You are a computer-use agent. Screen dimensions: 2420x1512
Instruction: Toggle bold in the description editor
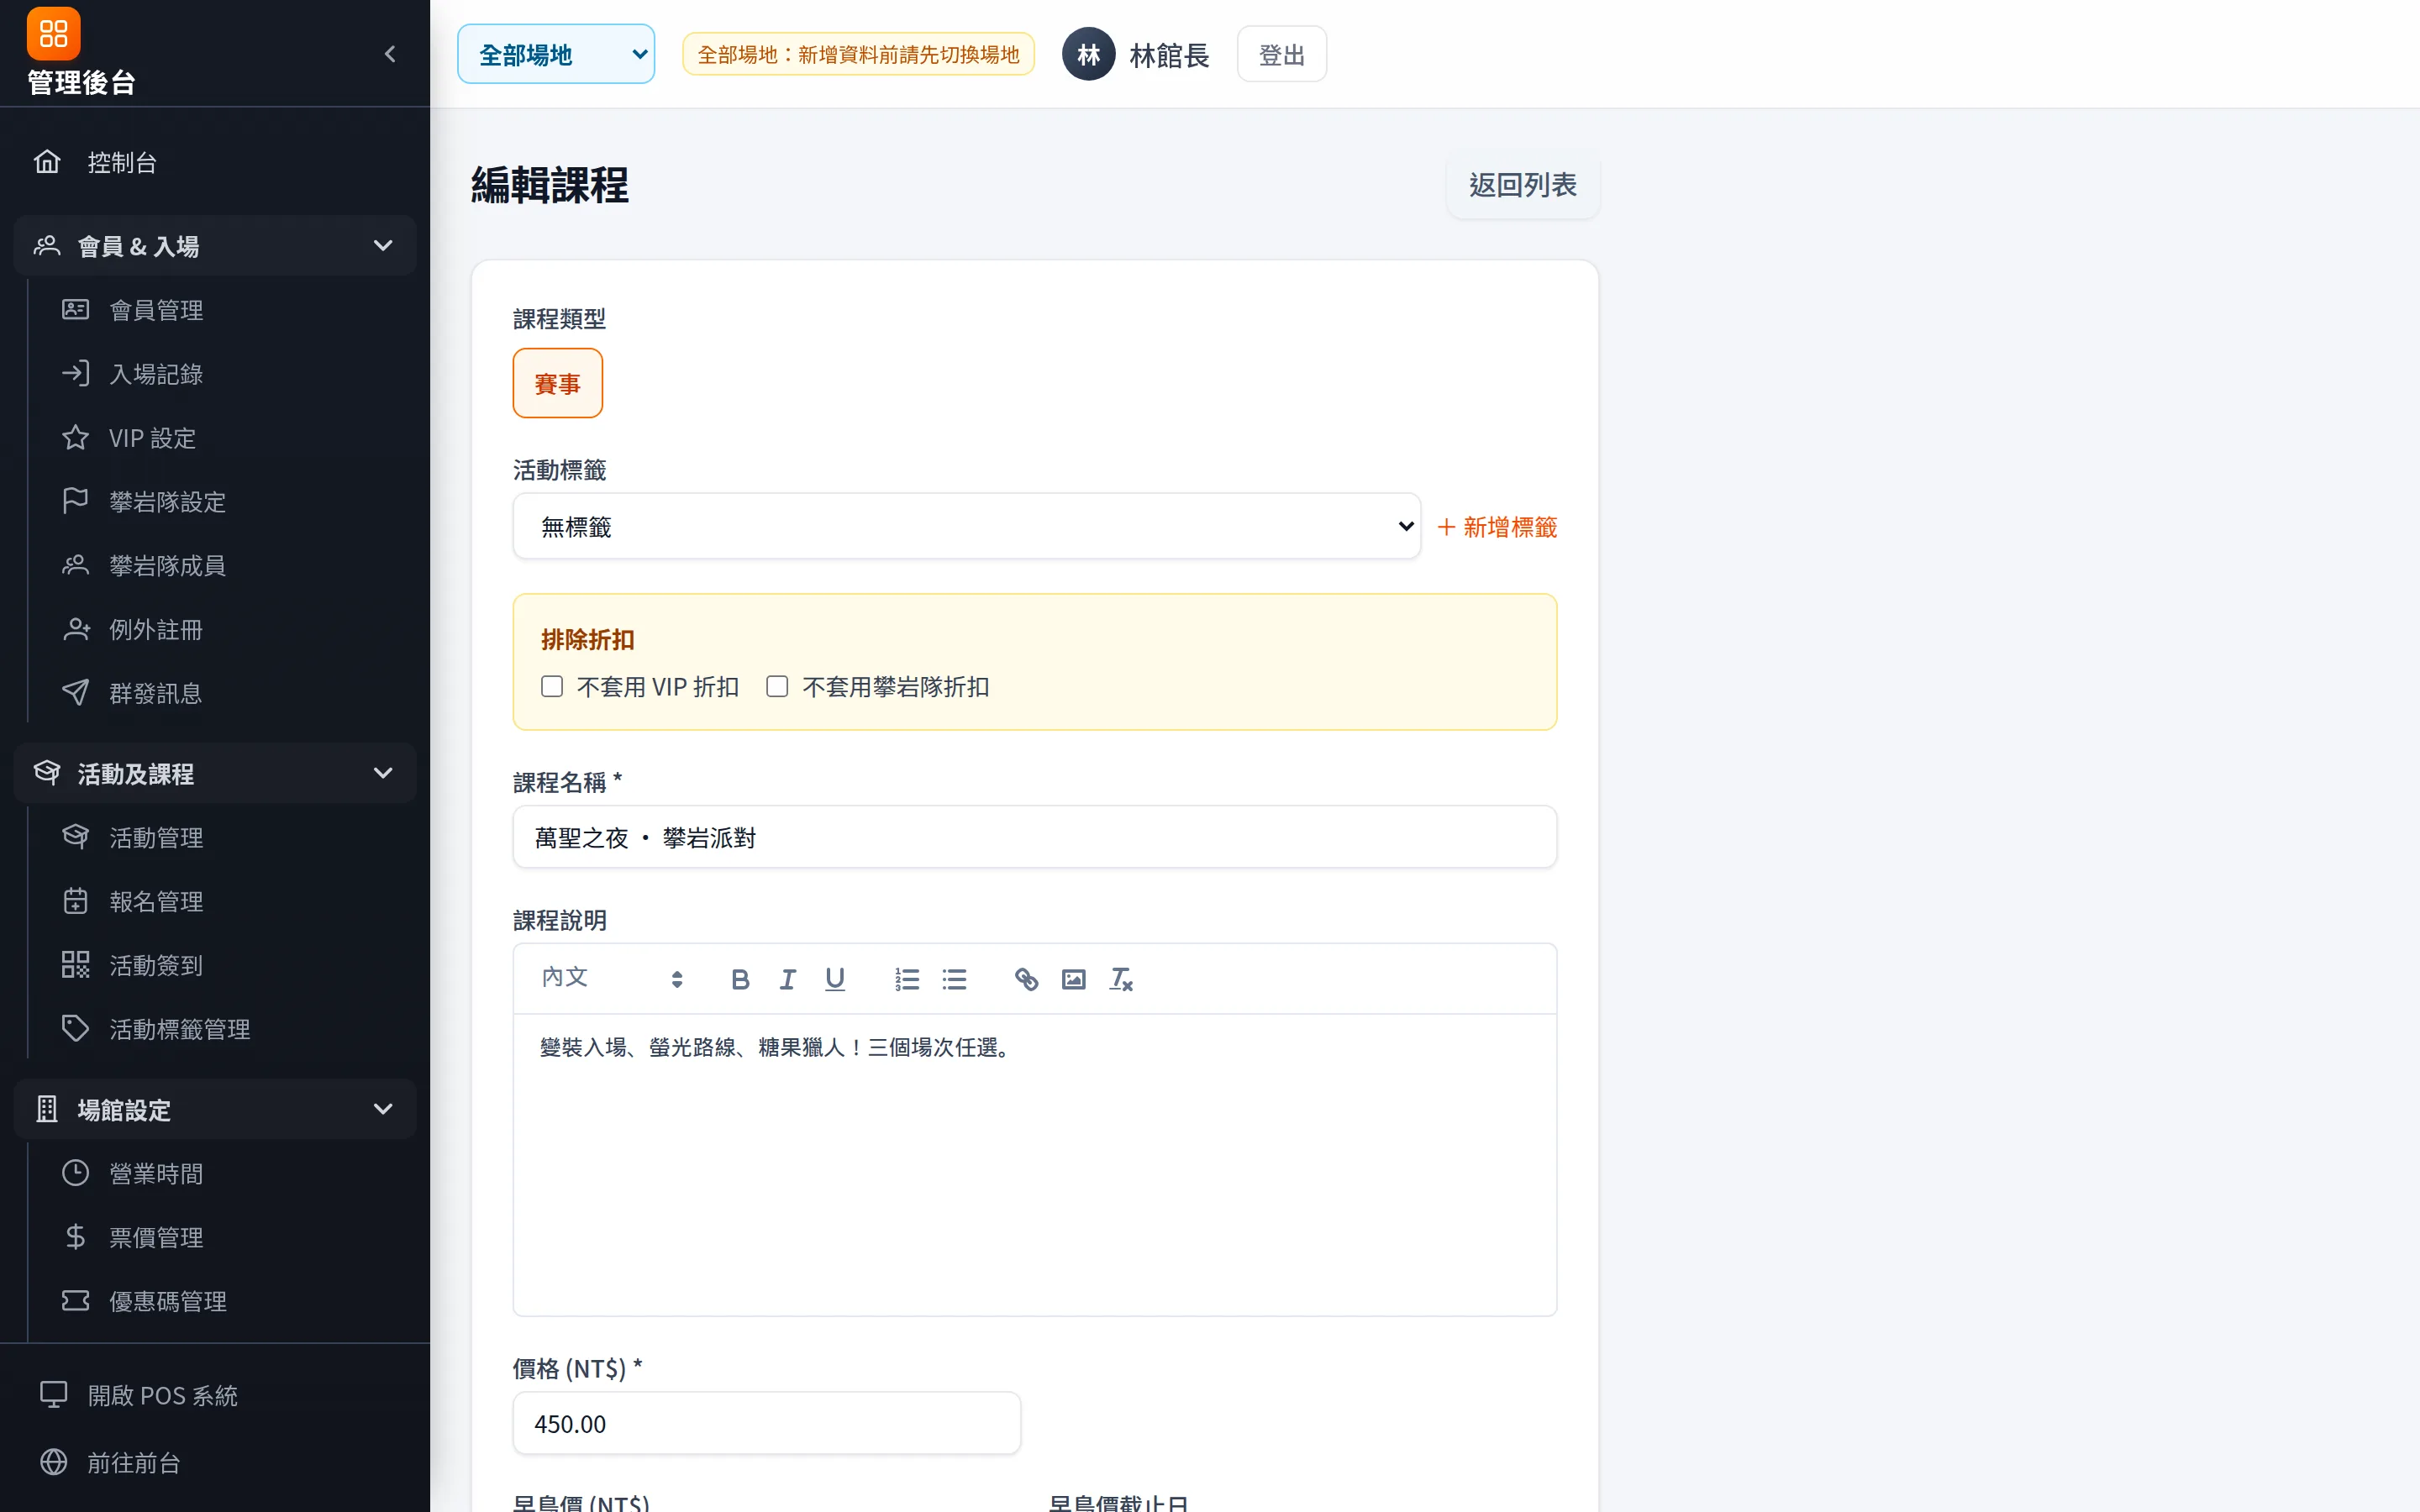point(740,979)
